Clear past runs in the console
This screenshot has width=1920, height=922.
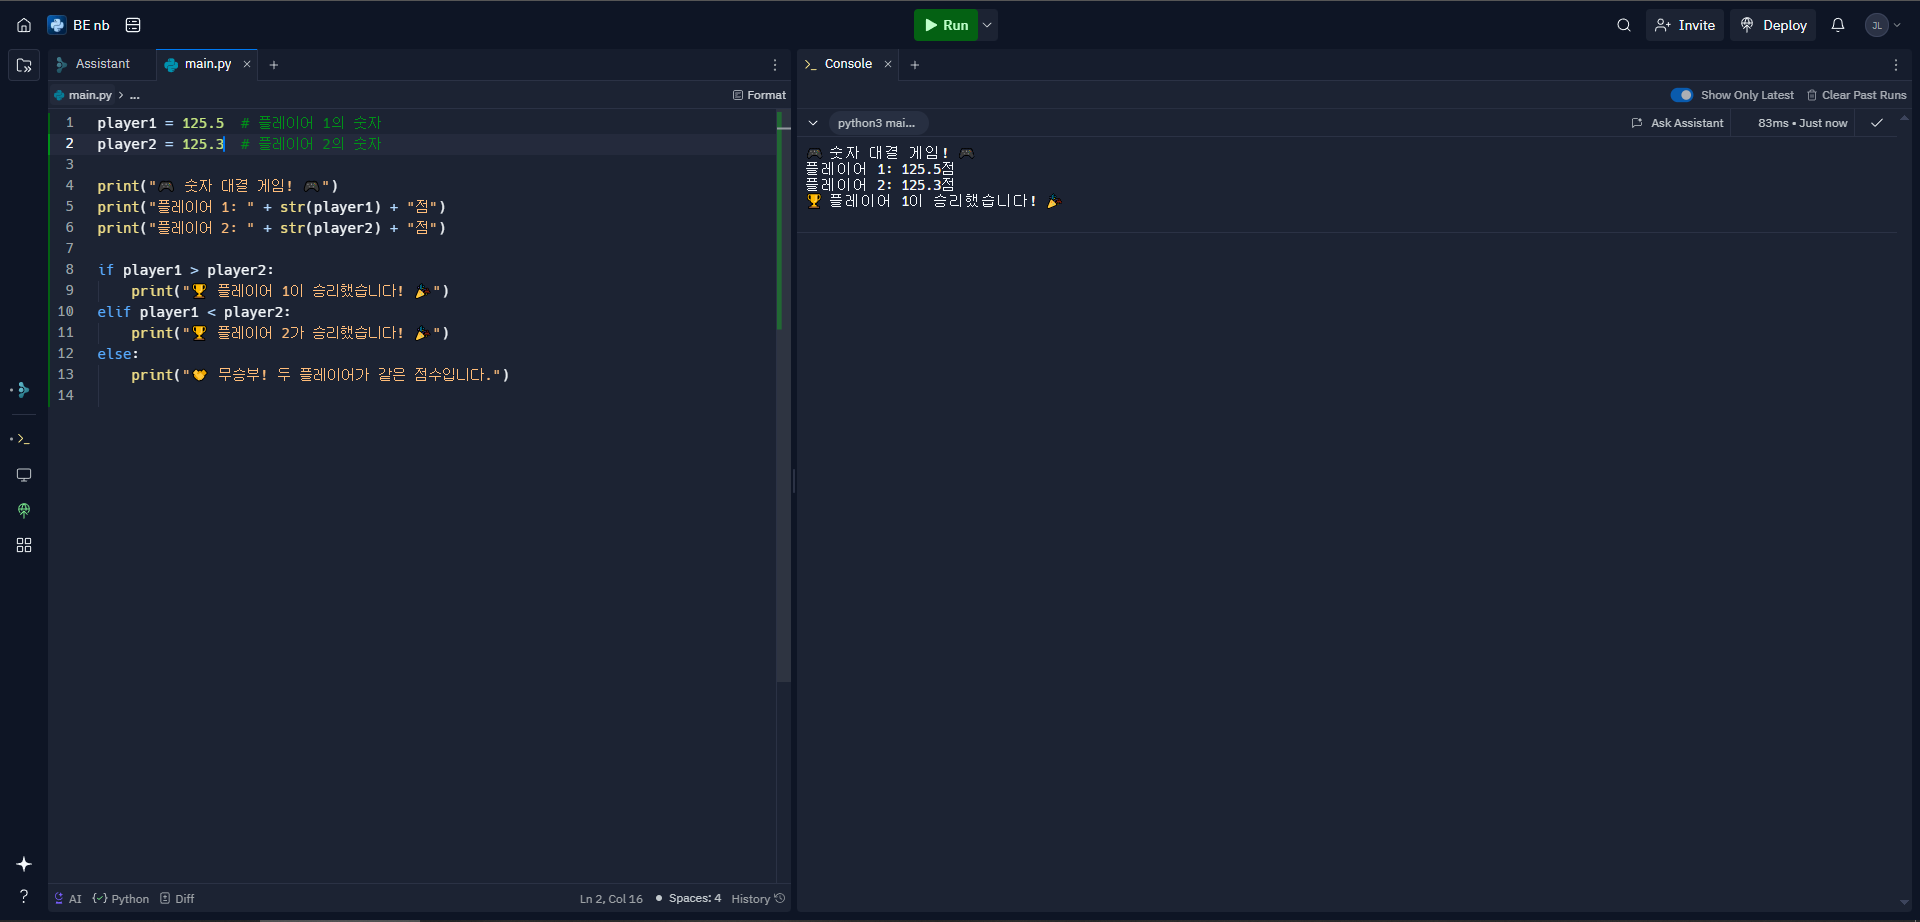point(1857,95)
